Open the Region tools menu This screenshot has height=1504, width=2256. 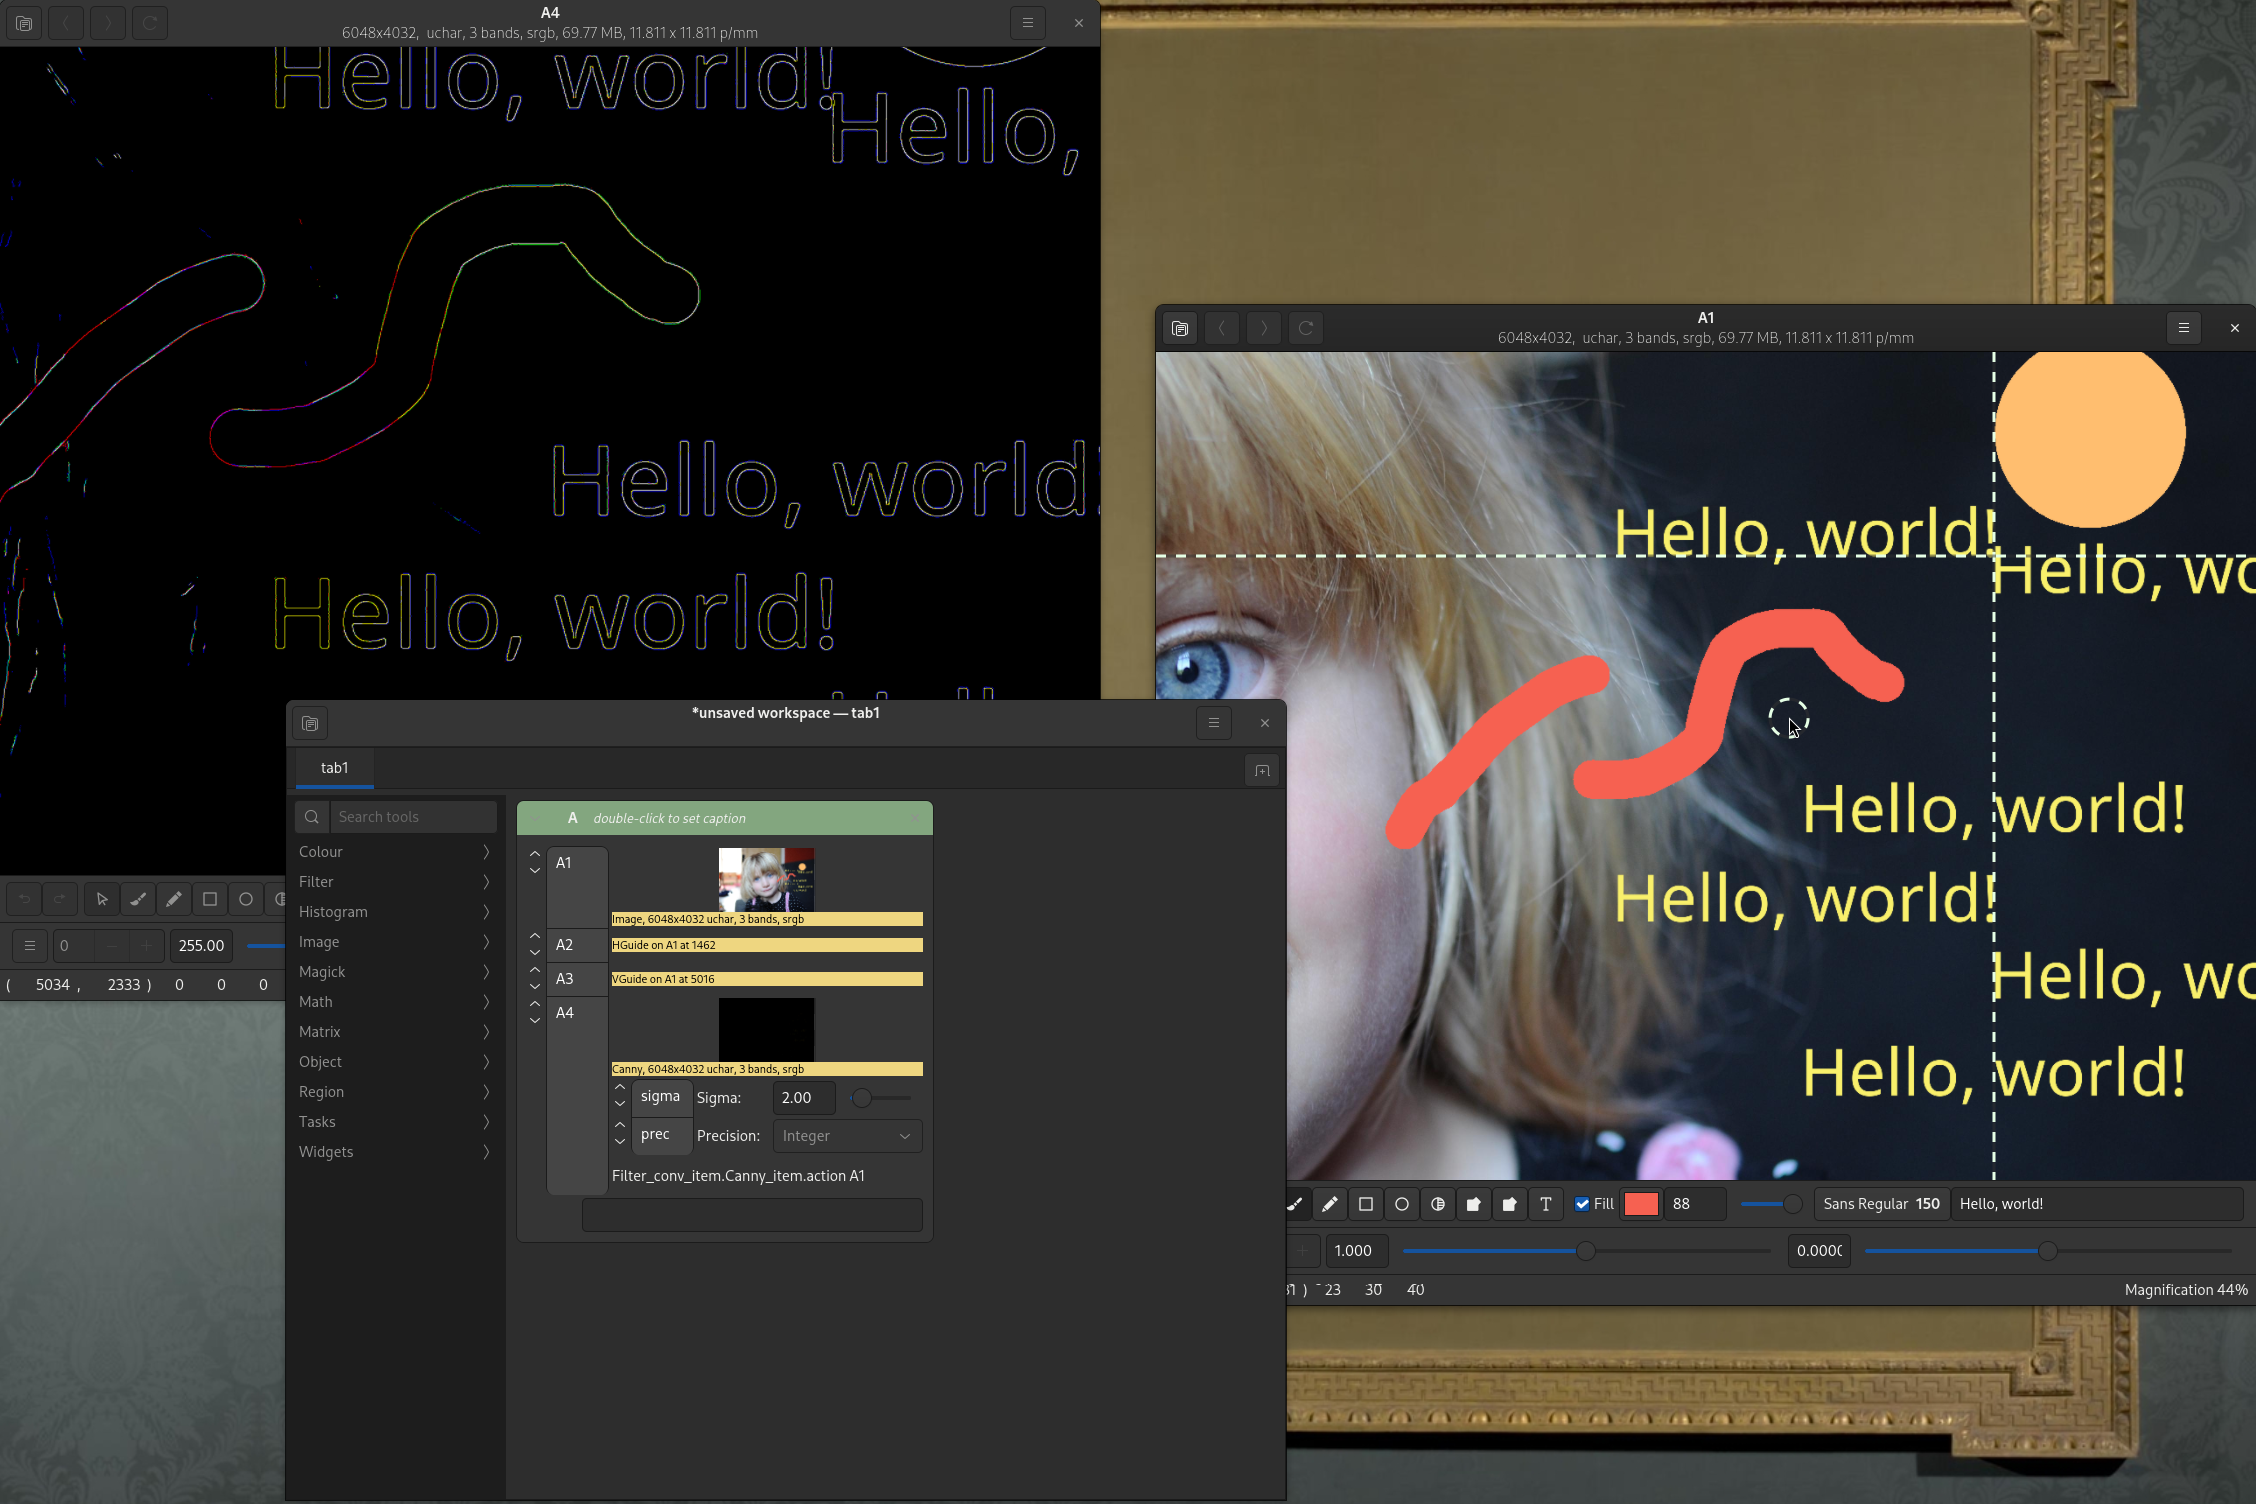tap(395, 1092)
